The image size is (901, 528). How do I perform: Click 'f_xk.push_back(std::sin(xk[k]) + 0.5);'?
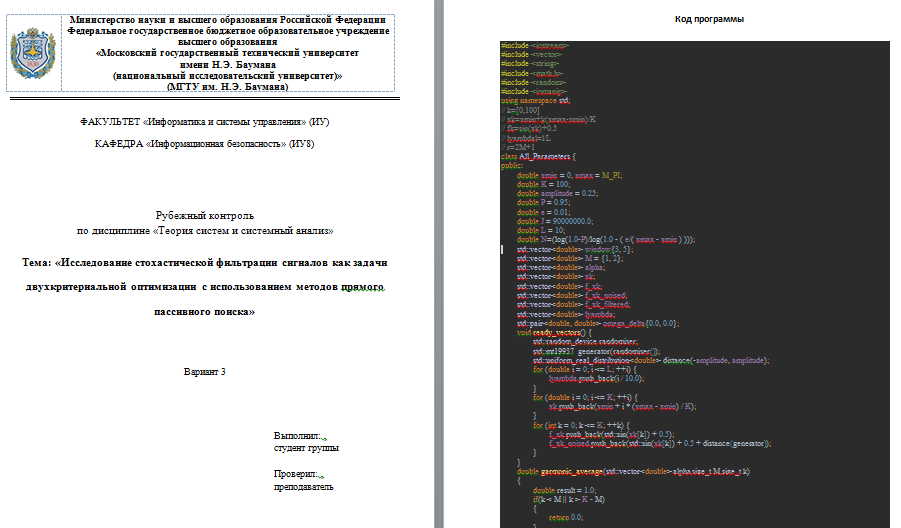612,434
